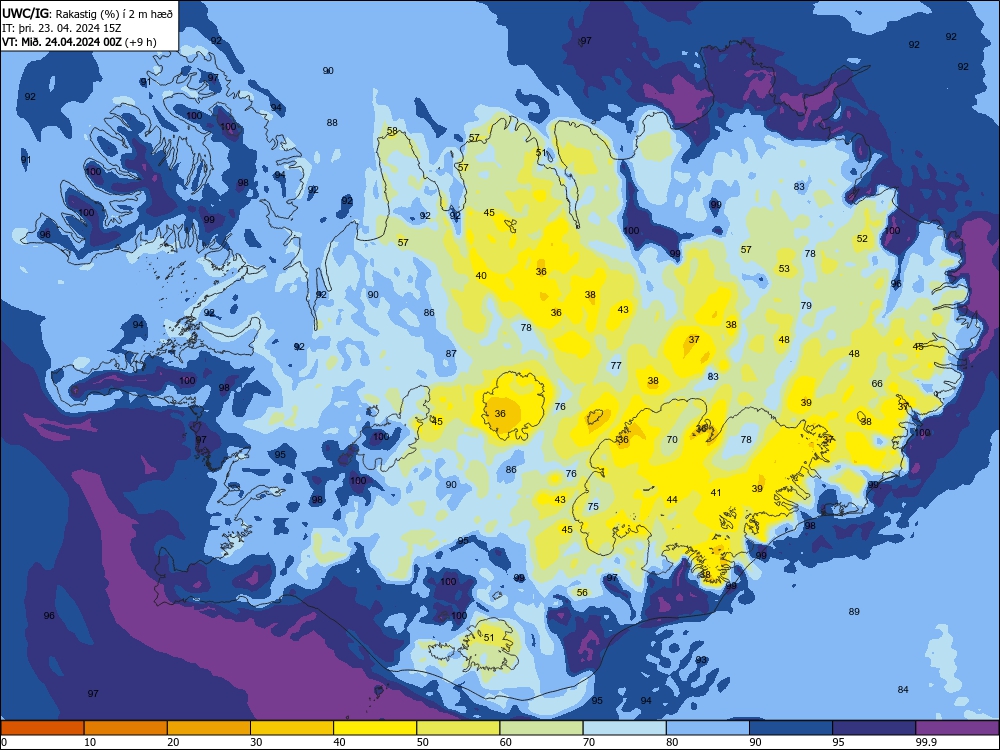Click the map value '53' in the northeast

tap(784, 268)
